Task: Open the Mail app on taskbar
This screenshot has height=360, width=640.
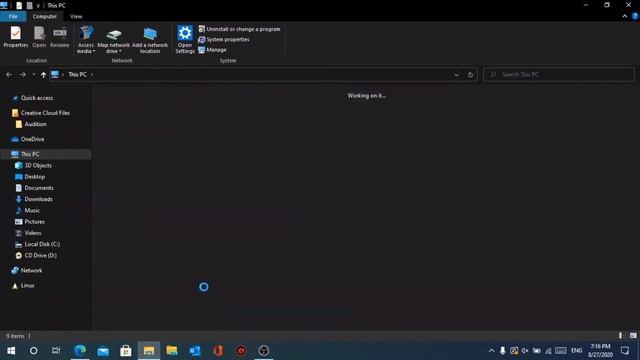Action: (x=103, y=351)
